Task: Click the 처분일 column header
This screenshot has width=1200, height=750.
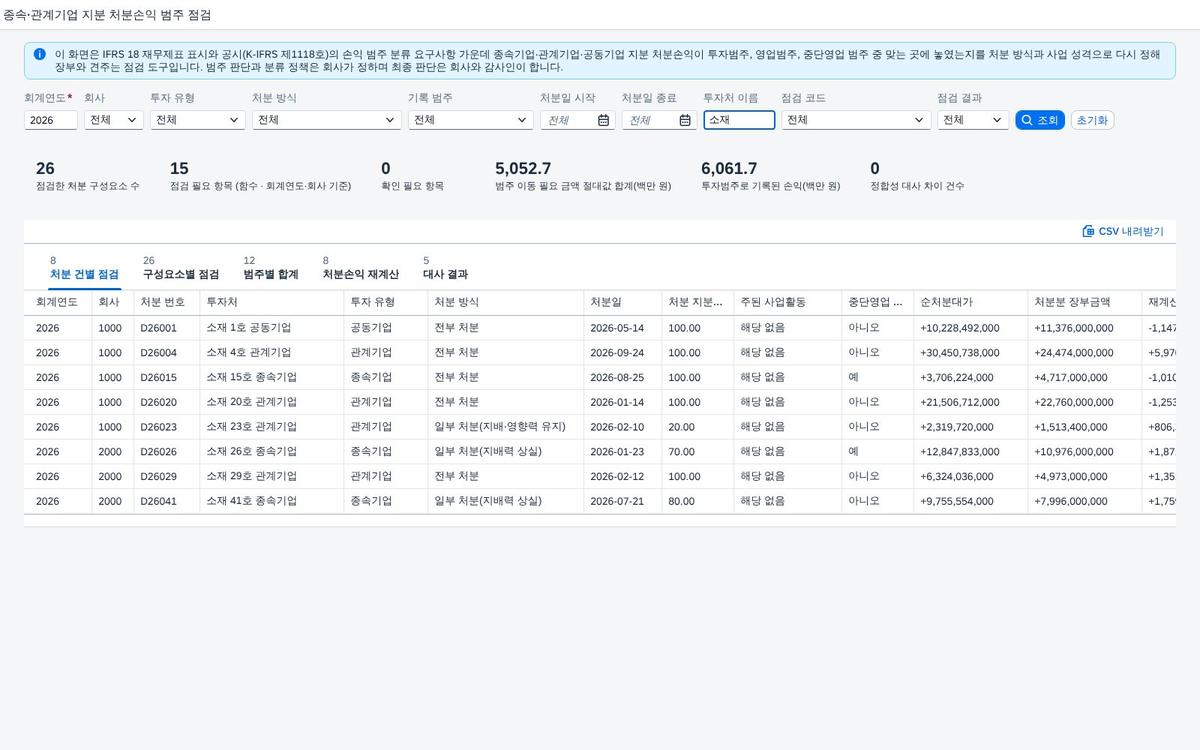Action: 623,302
